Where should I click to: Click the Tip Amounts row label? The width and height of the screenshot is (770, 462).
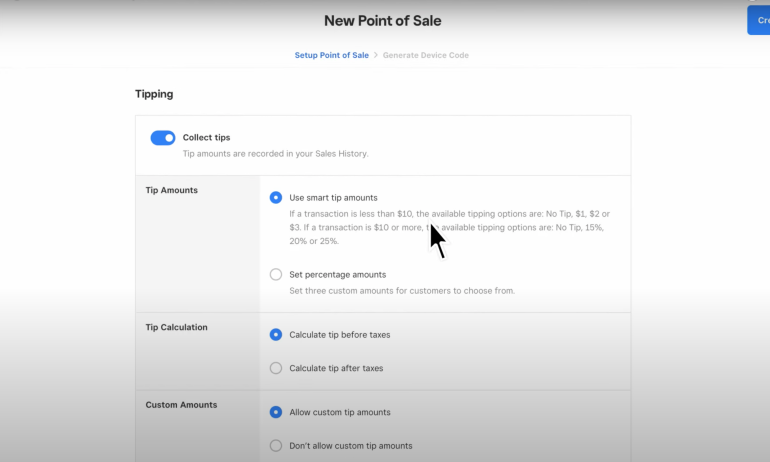172,190
